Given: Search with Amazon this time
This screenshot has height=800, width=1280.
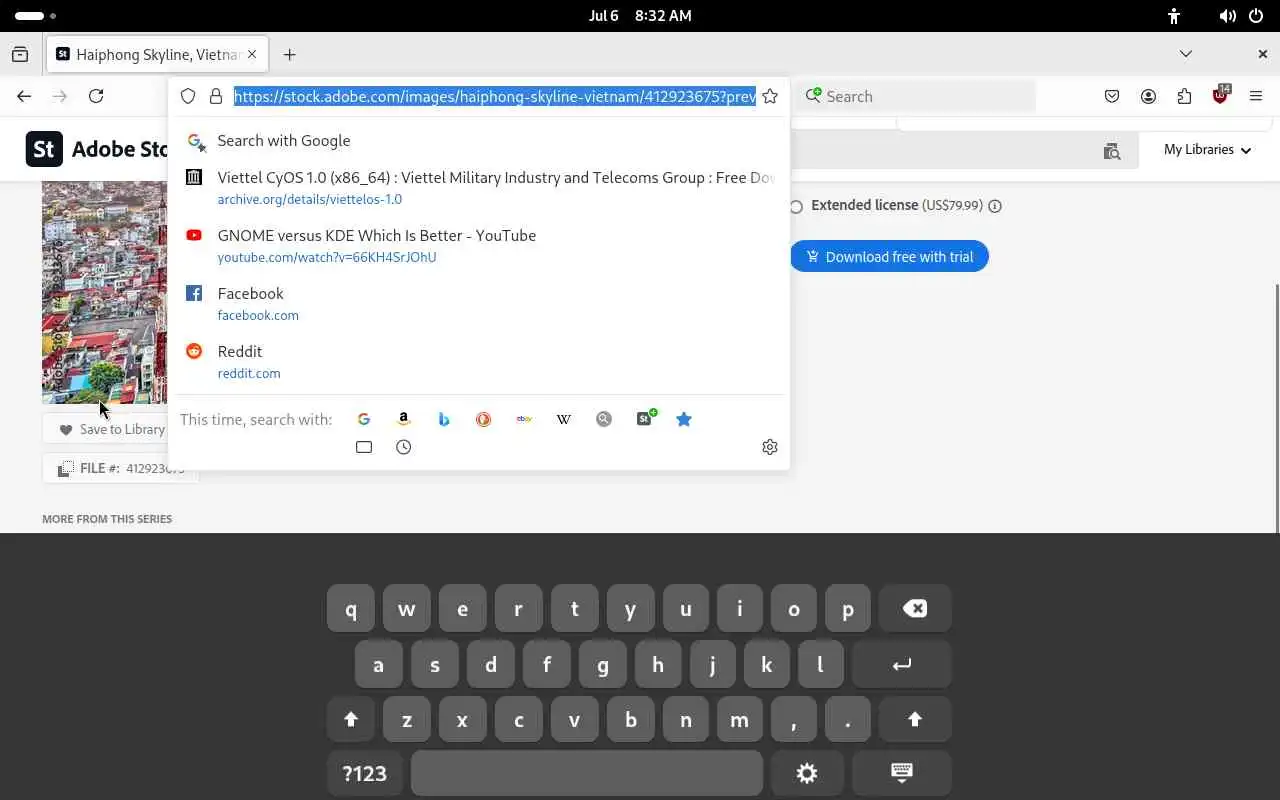Looking at the screenshot, I should [404, 419].
